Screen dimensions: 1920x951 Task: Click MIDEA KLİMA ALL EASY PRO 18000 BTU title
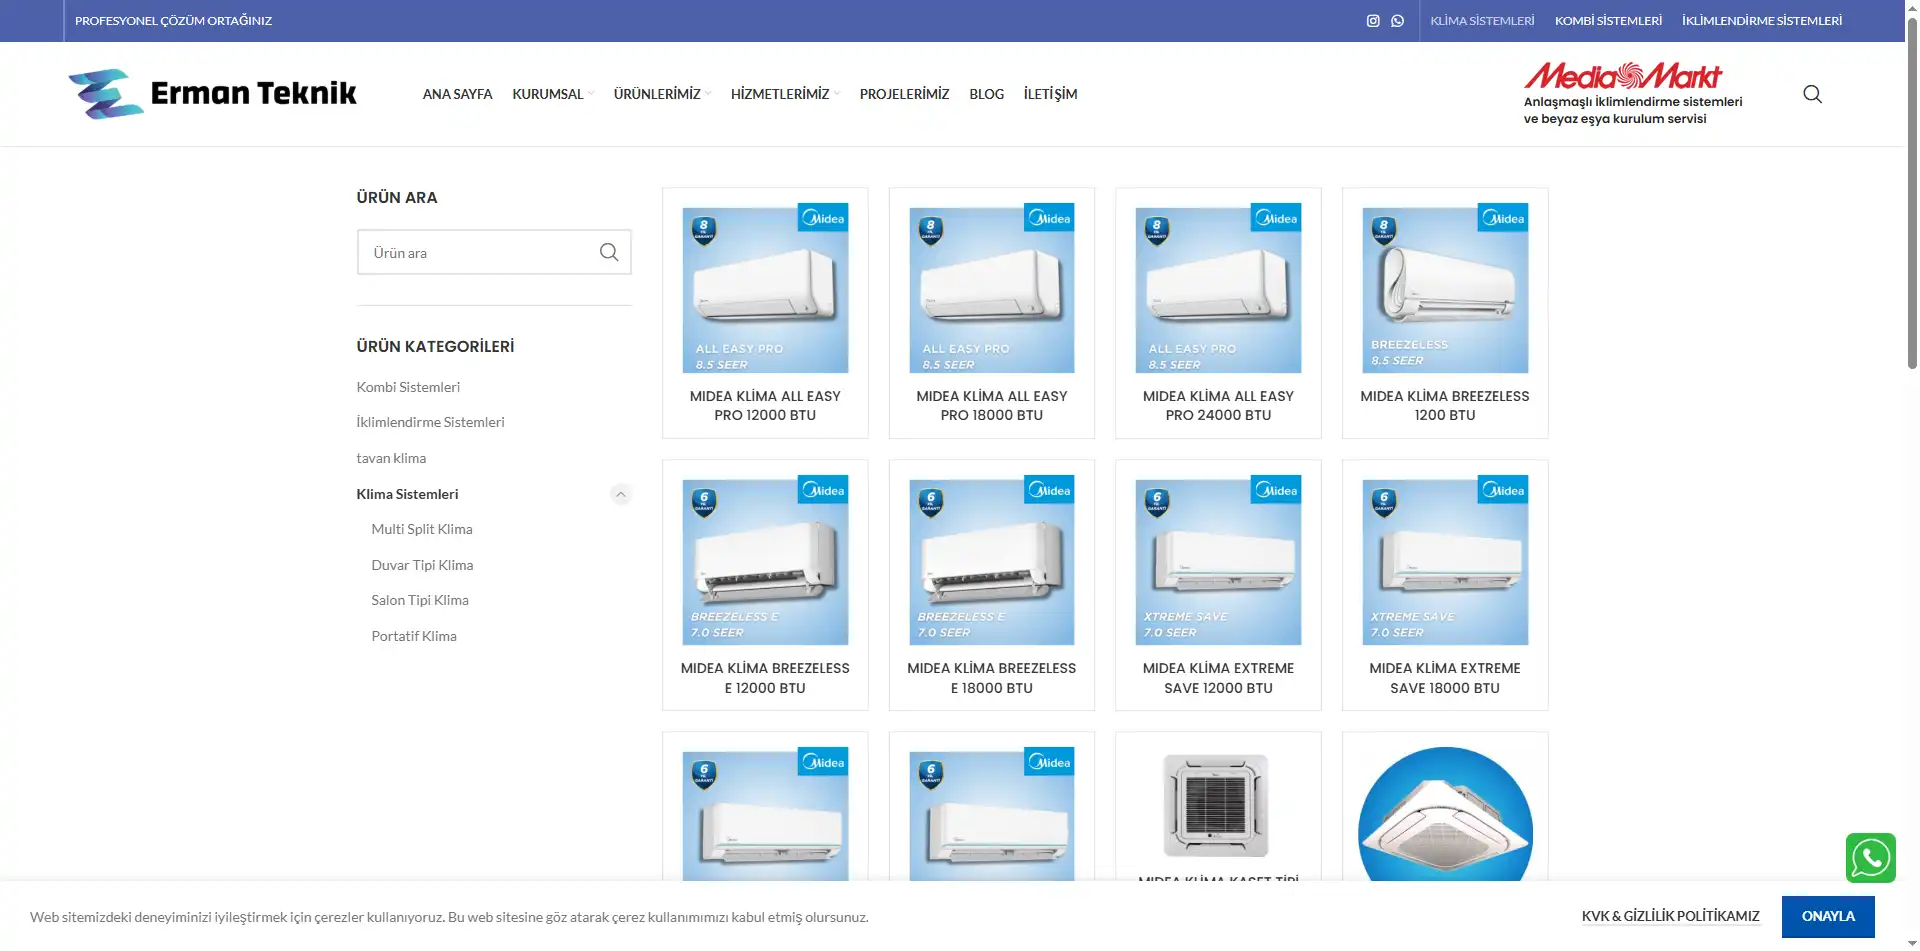coord(992,406)
